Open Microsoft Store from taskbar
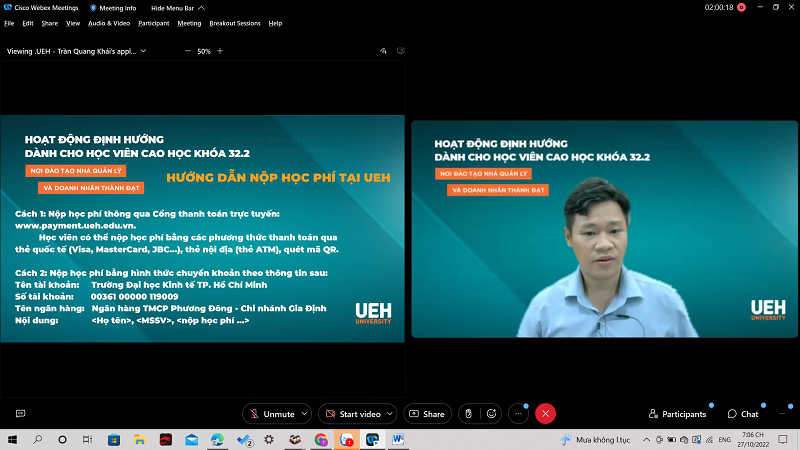 pos(114,440)
